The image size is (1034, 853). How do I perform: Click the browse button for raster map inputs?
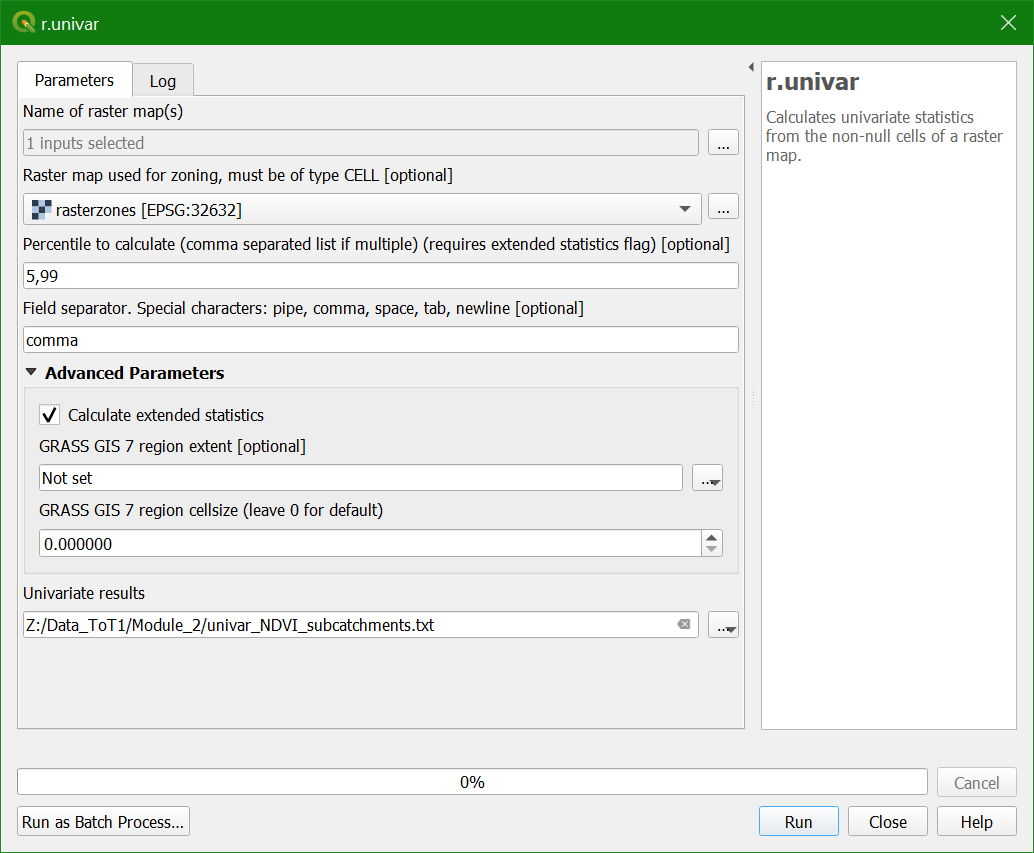pyautogui.click(x=723, y=143)
